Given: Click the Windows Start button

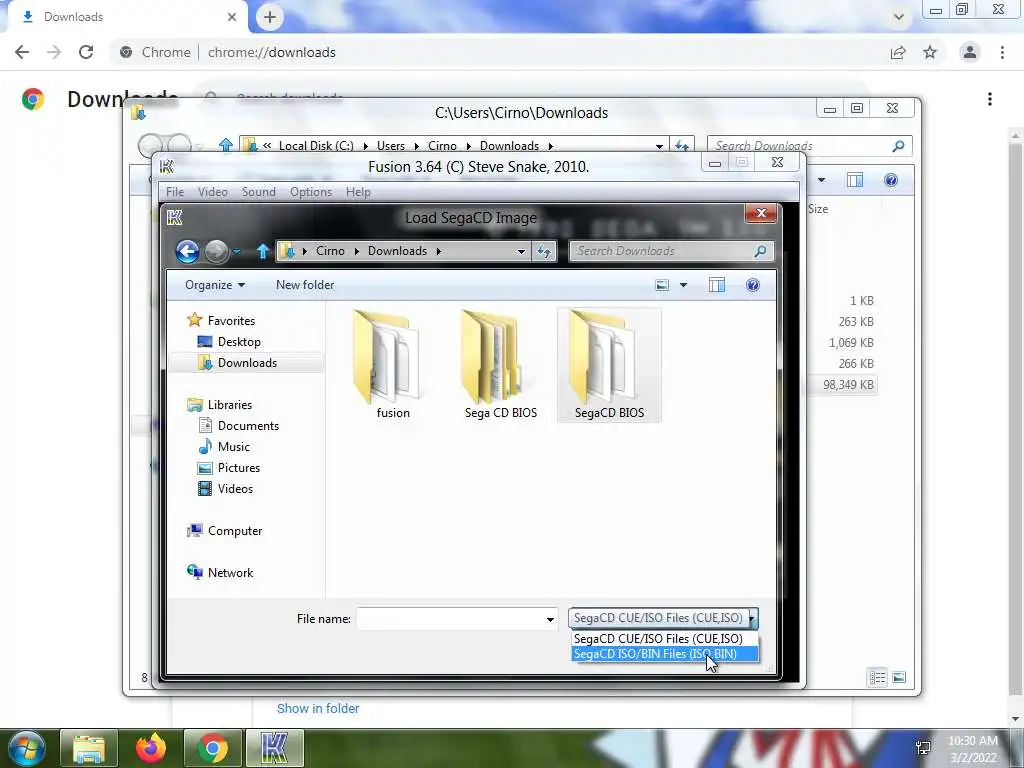Looking at the screenshot, I should coord(25,748).
